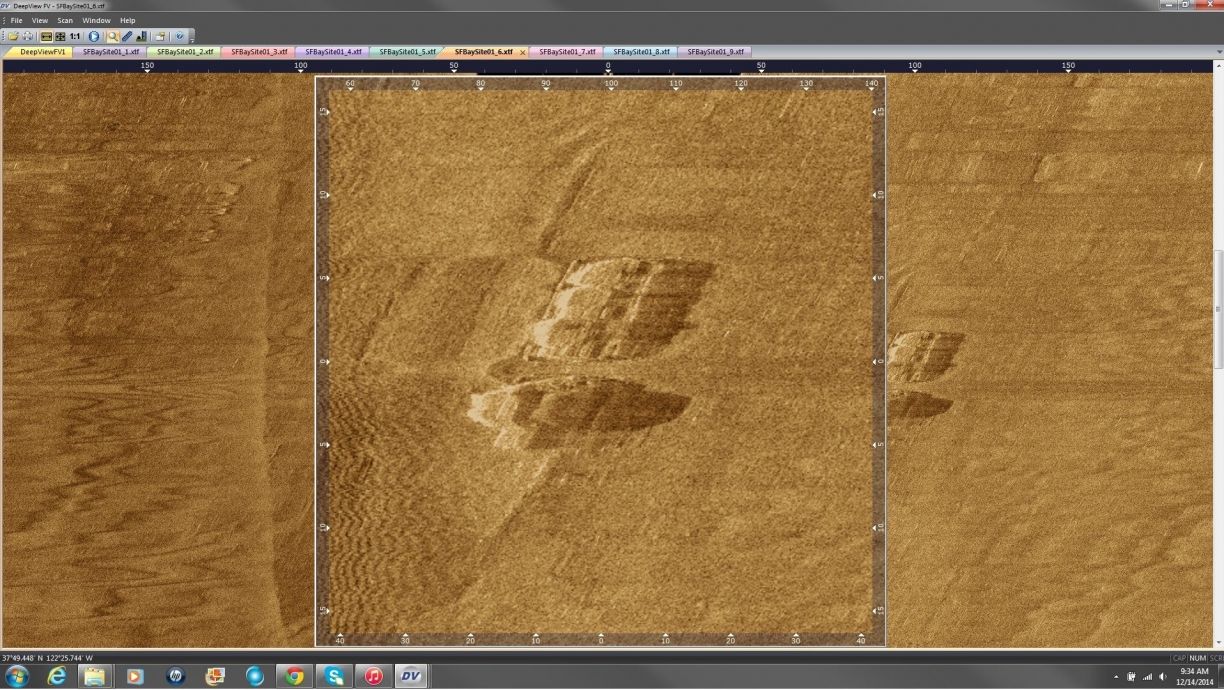Click the properties window toolbar icon

tap(160, 36)
